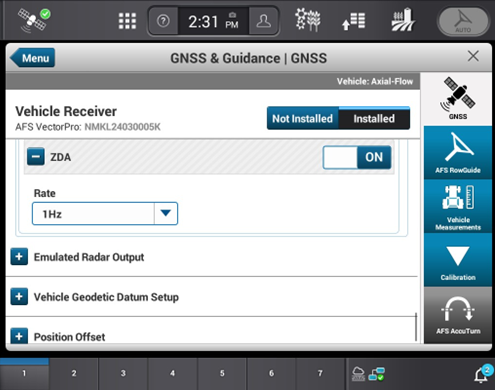Open the AFS AccuTurn tab
The image size is (495, 390).
click(x=458, y=315)
